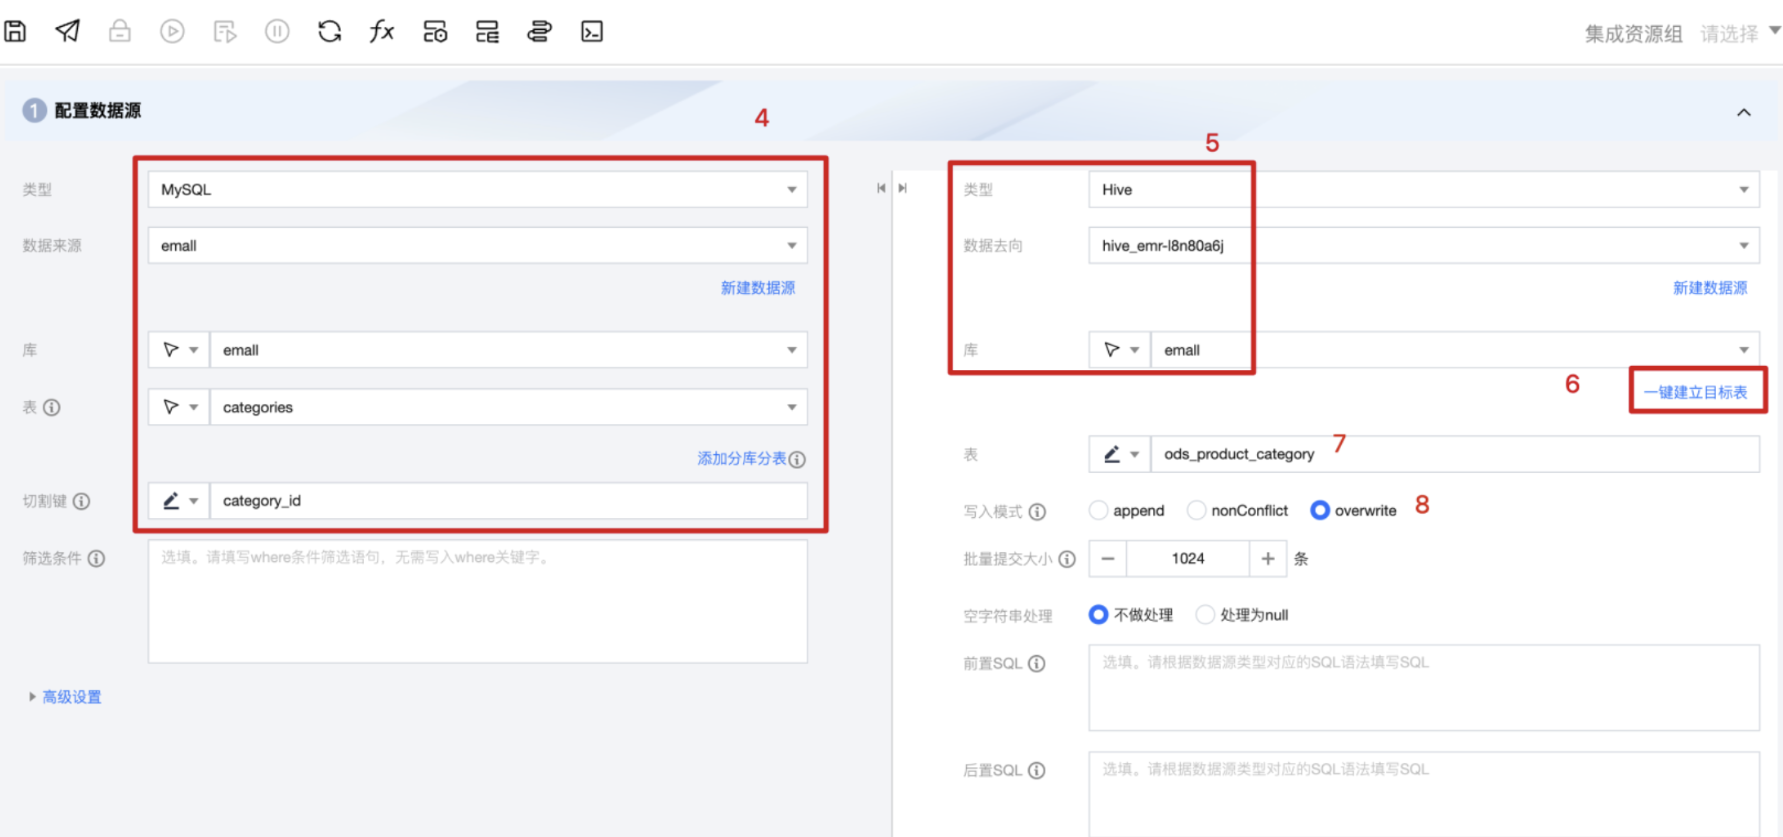Click 一键建立目标表 link

[1696, 392]
